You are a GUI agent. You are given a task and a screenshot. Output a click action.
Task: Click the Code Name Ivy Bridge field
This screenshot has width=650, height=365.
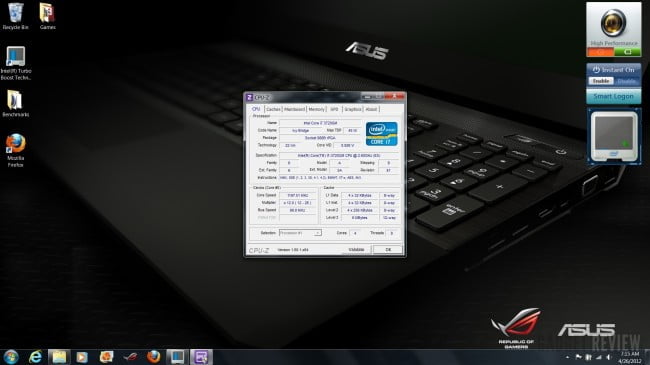(300, 131)
